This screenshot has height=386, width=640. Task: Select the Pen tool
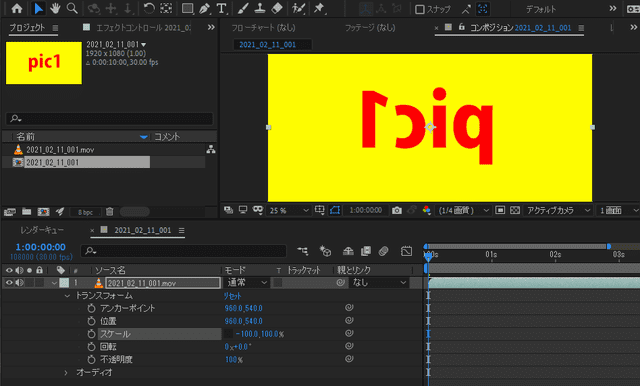204,9
